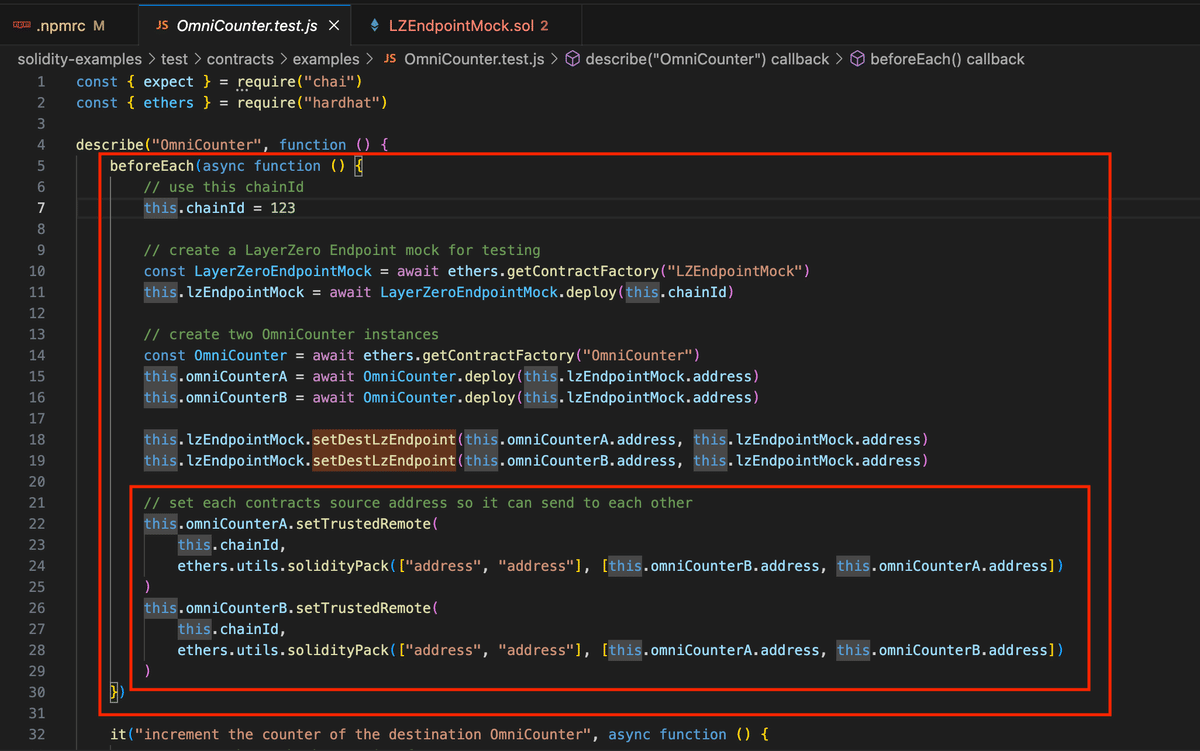Image resolution: width=1200 pixels, height=751 pixels.
Task: Click line number 32 in gutter
Action: [x=37, y=734]
